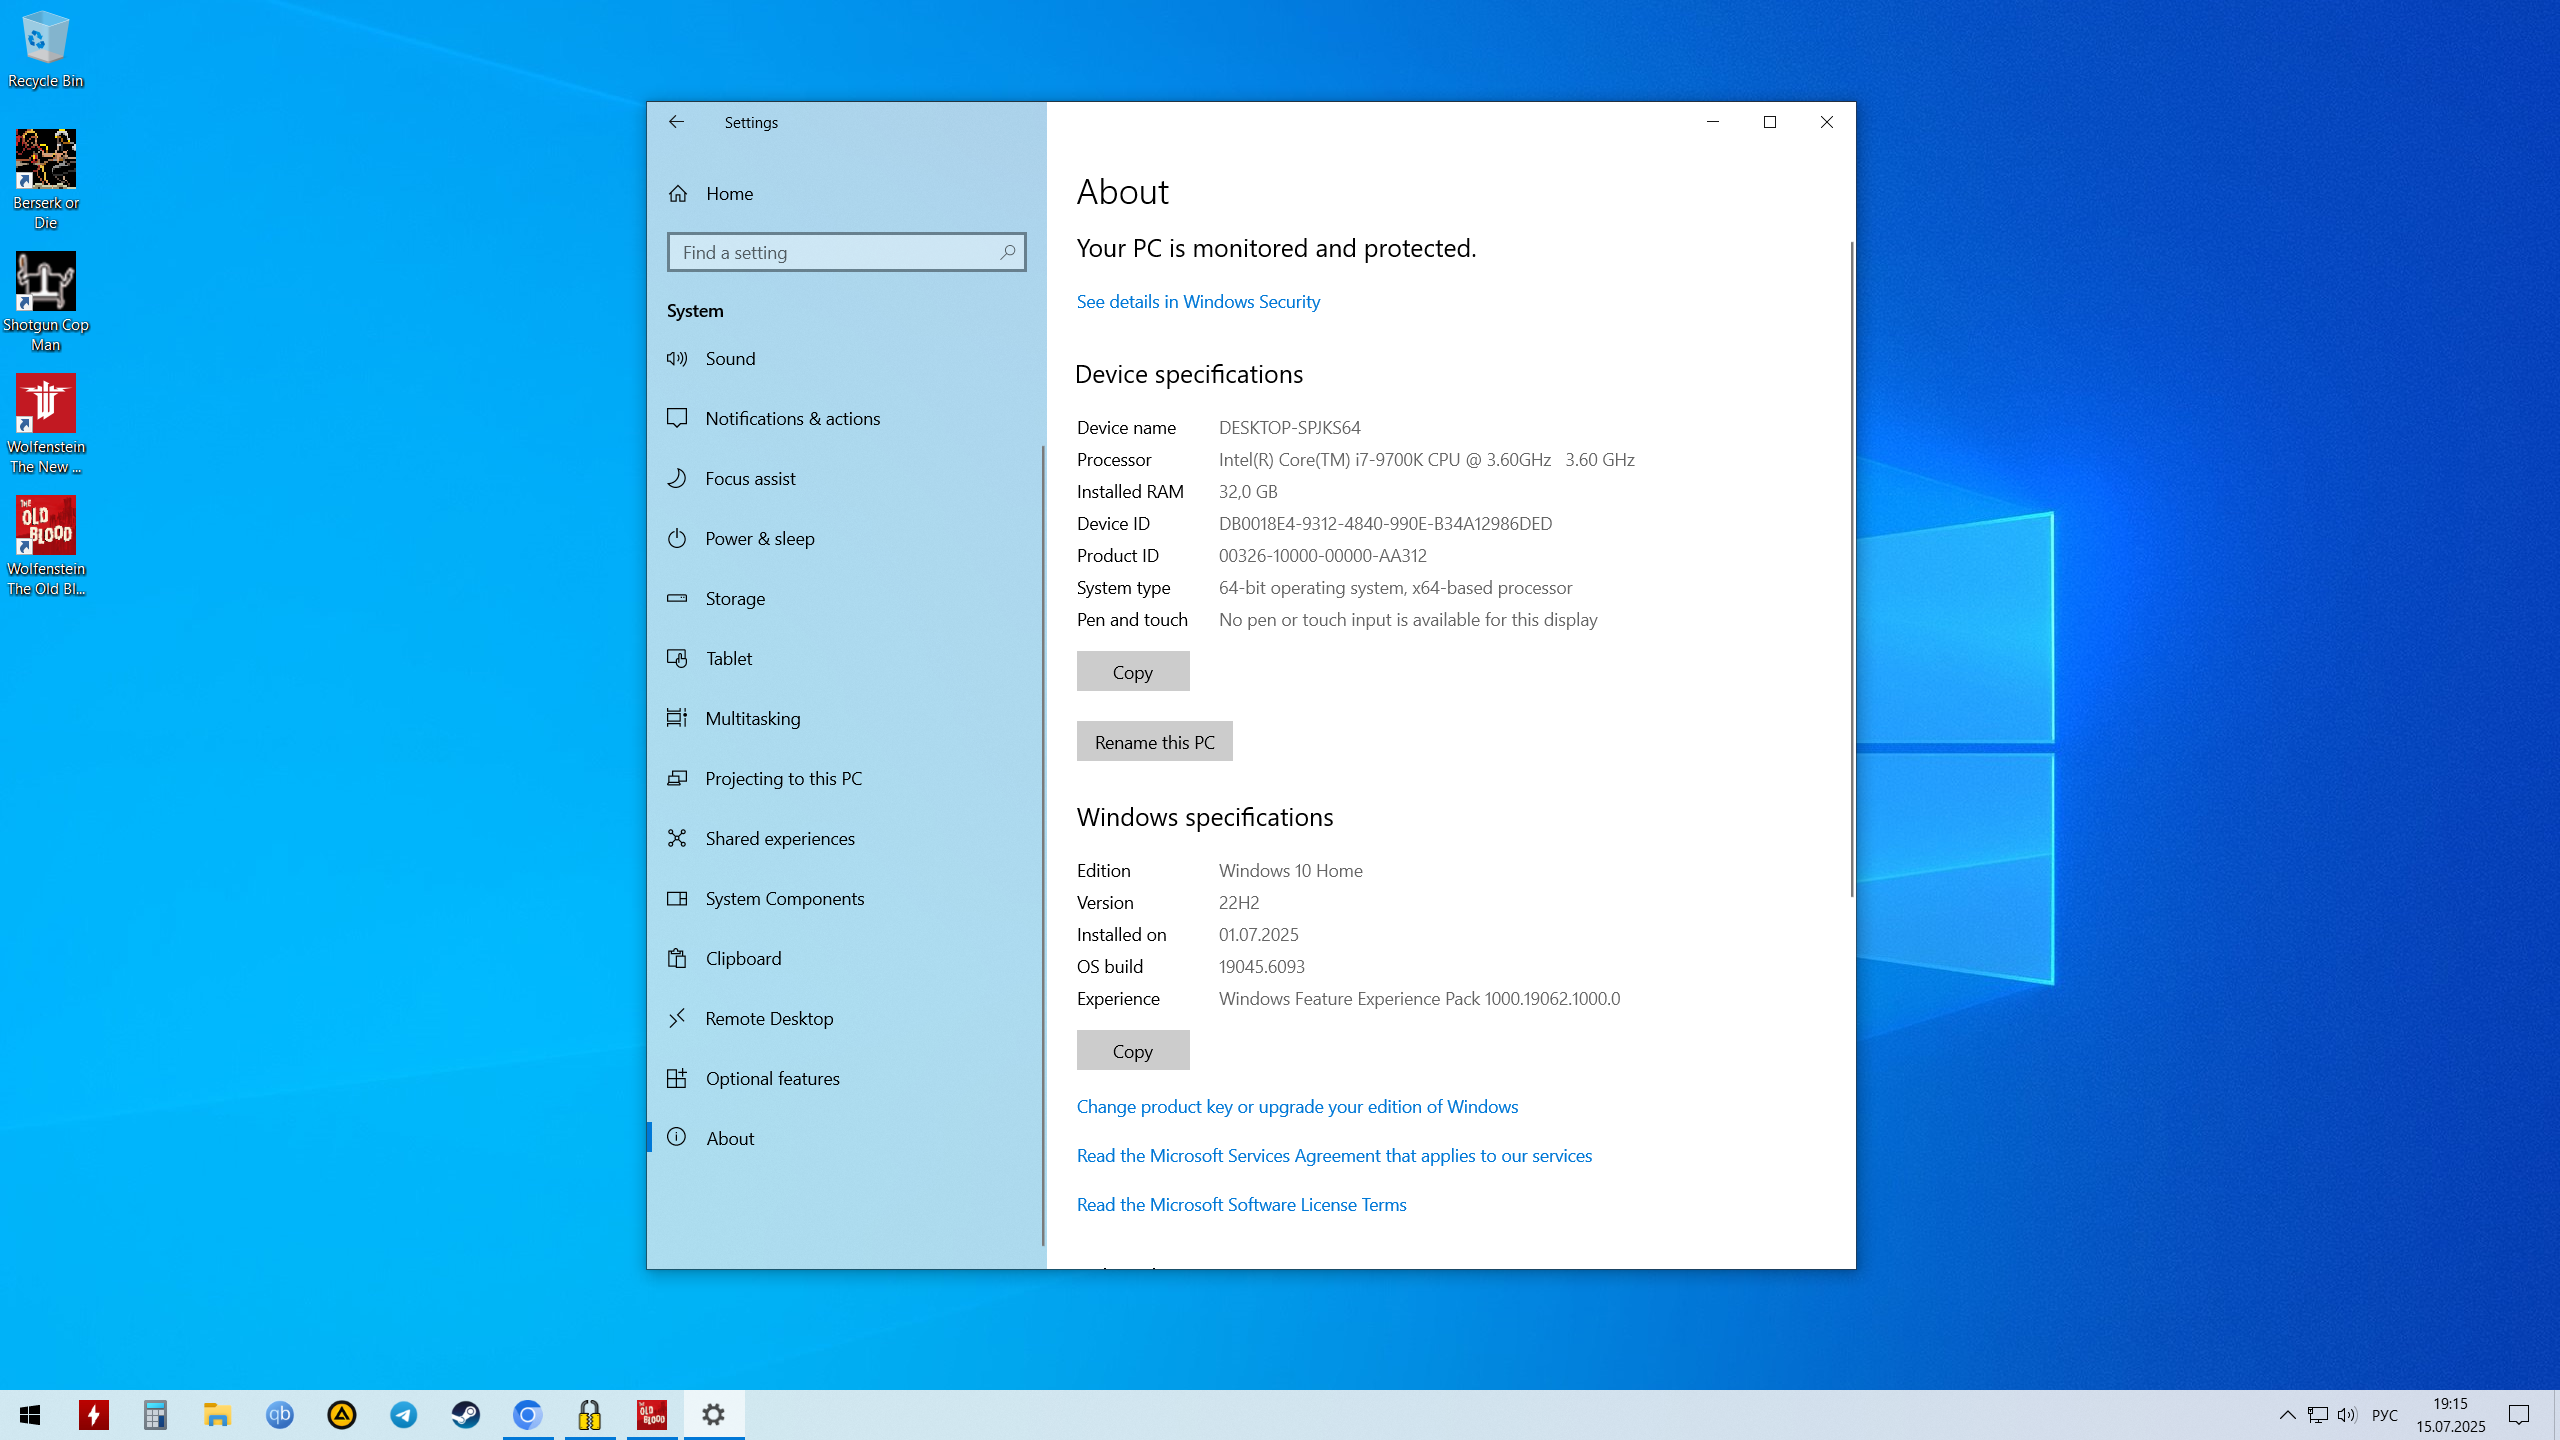The width and height of the screenshot is (2560, 1440).
Task: Click the Settings sidebar scrollbar
Action: (1043, 845)
